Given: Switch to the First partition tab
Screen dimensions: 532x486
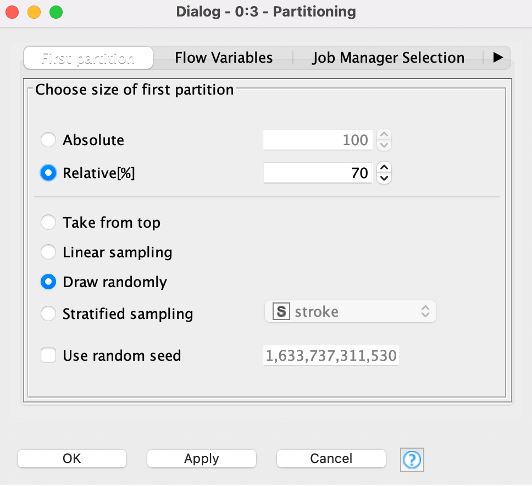Looking at the screenshot, I should point(88,58).
